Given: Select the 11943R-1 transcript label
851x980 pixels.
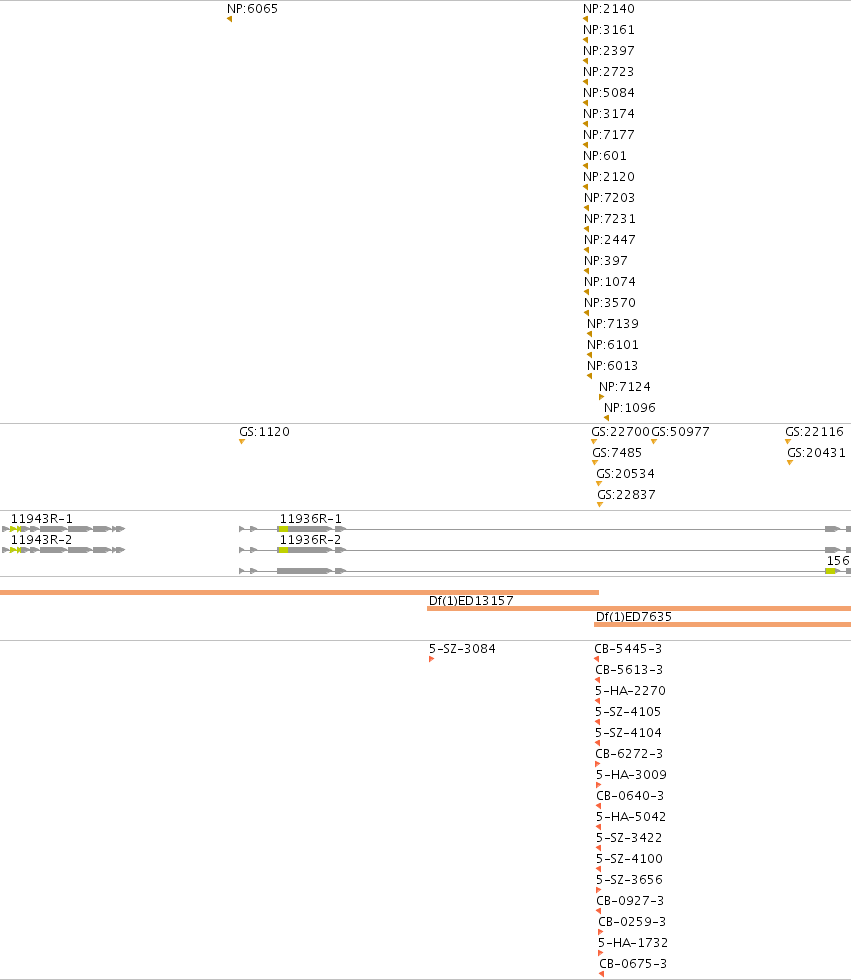Looking at the screenshot, I should pyautogui.click(x=41, y=519).
